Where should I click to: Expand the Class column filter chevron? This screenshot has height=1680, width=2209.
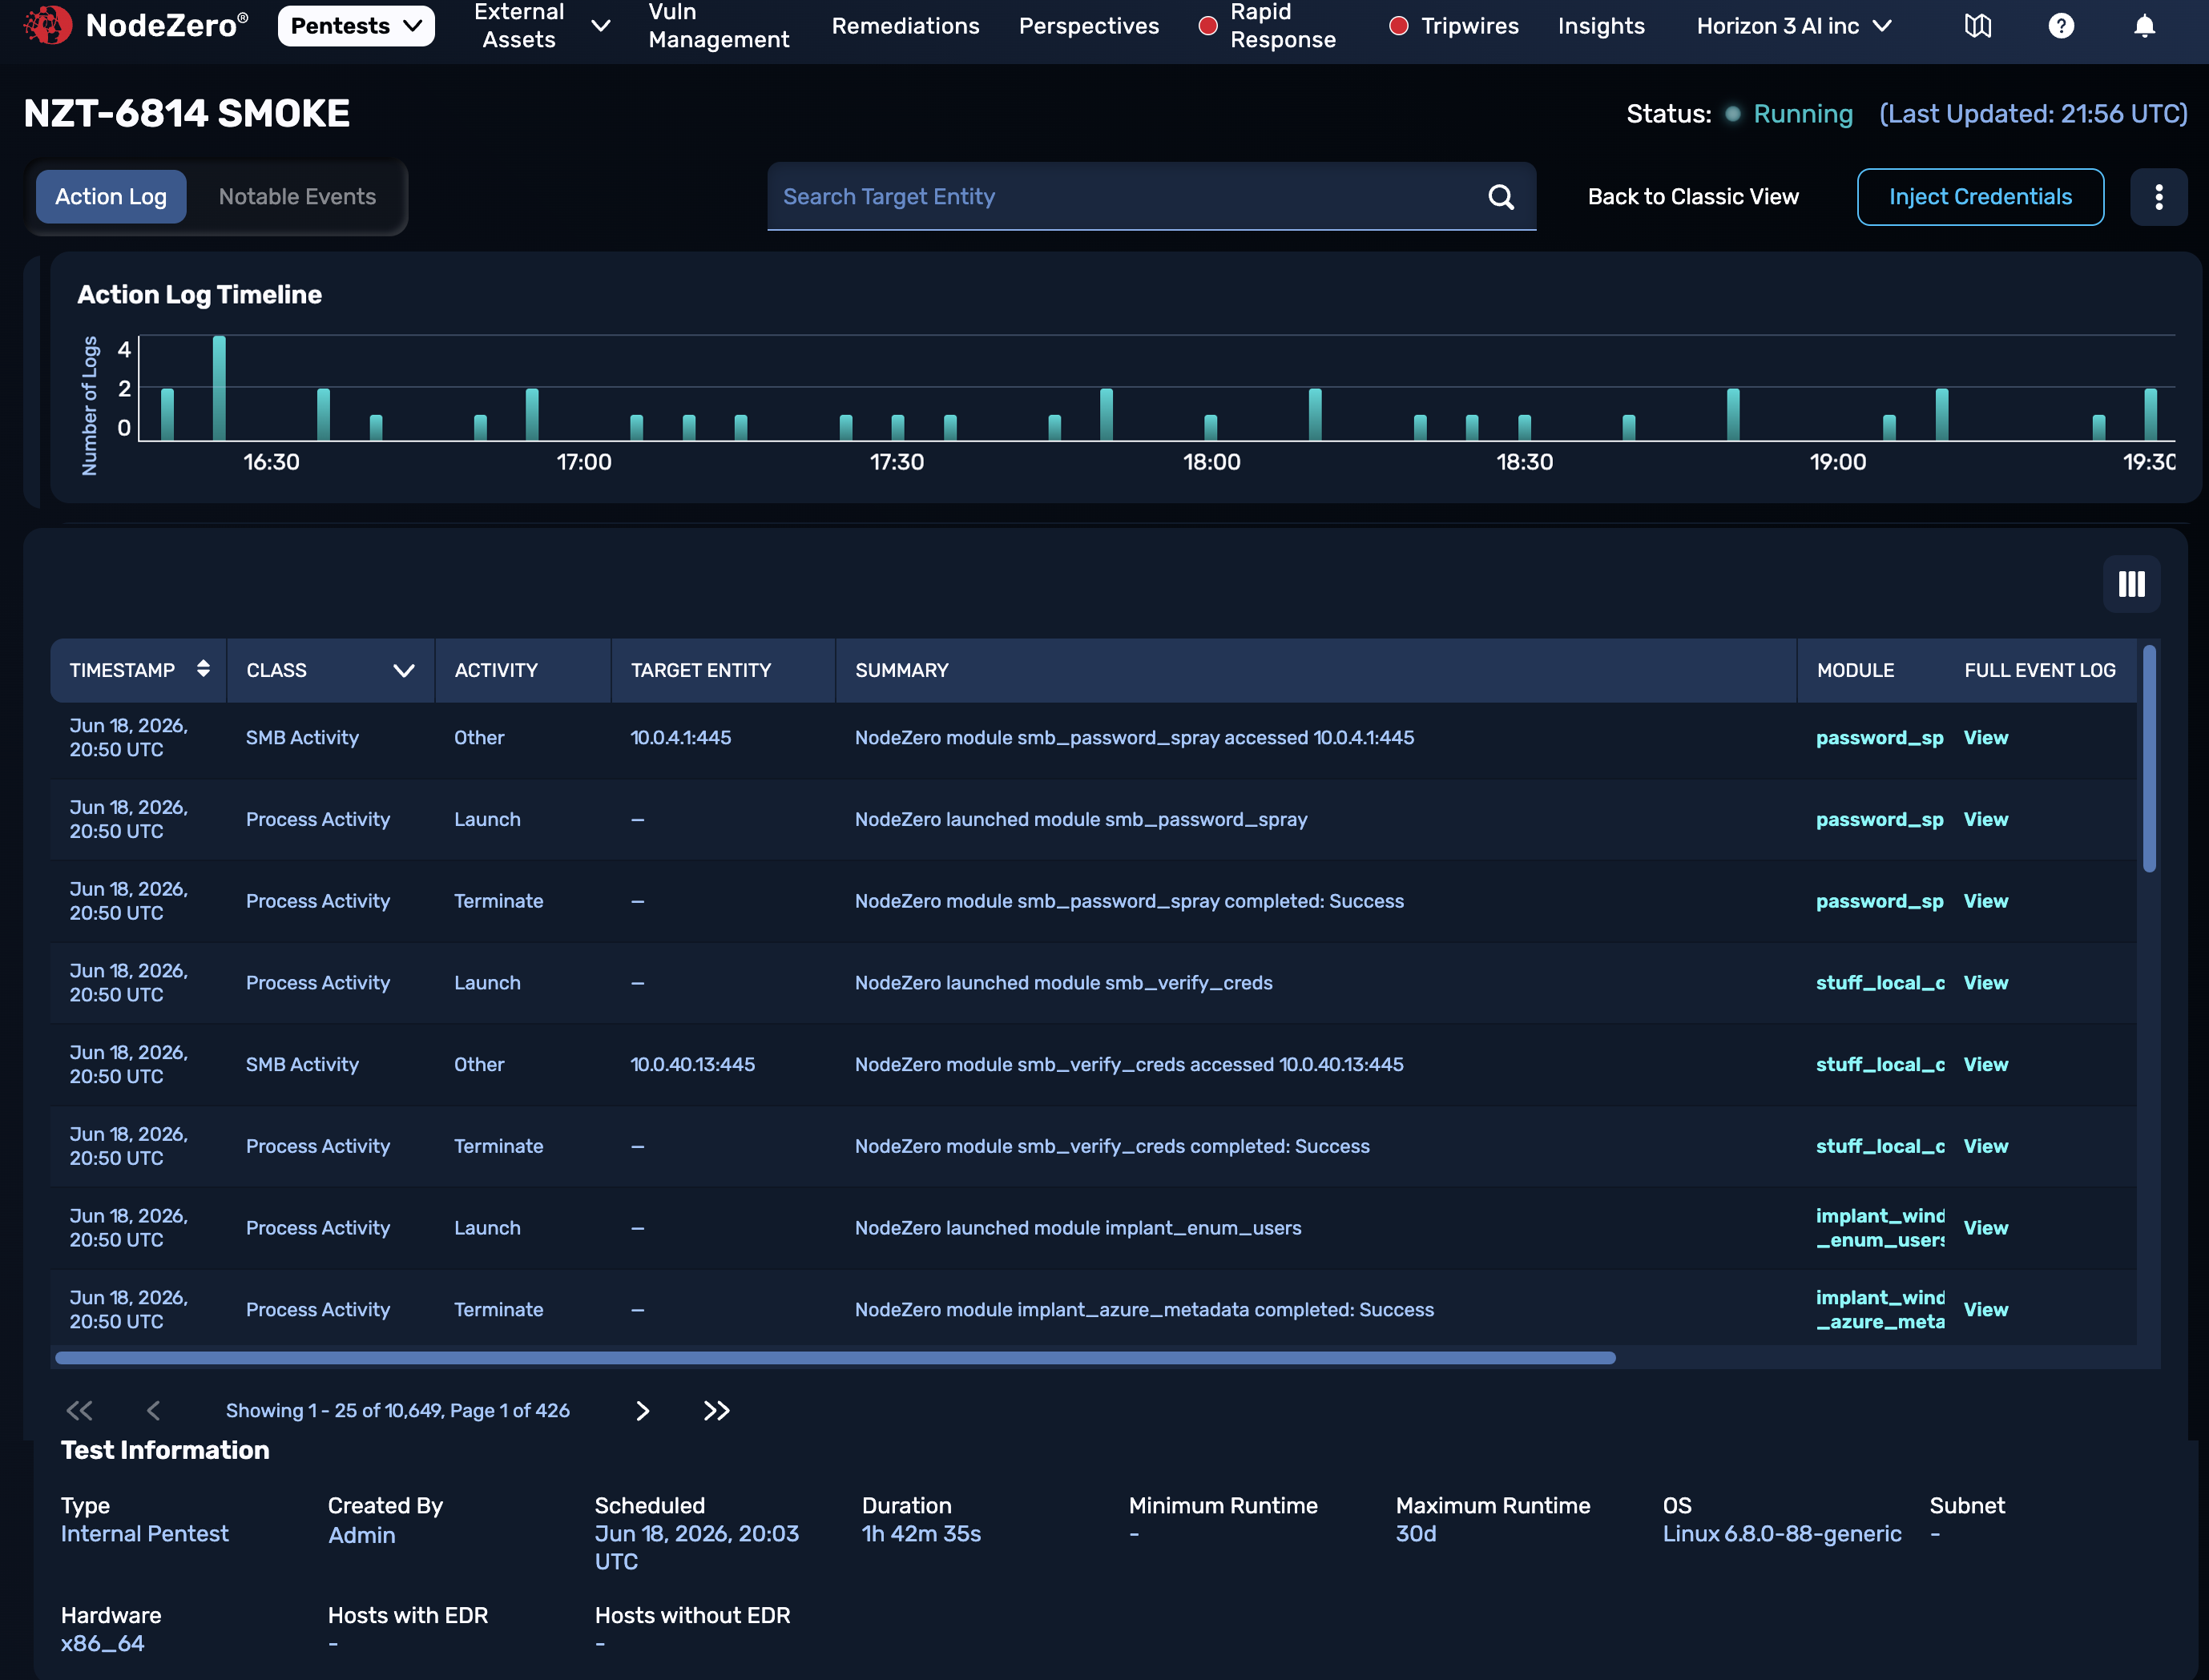tap(404, 670)
